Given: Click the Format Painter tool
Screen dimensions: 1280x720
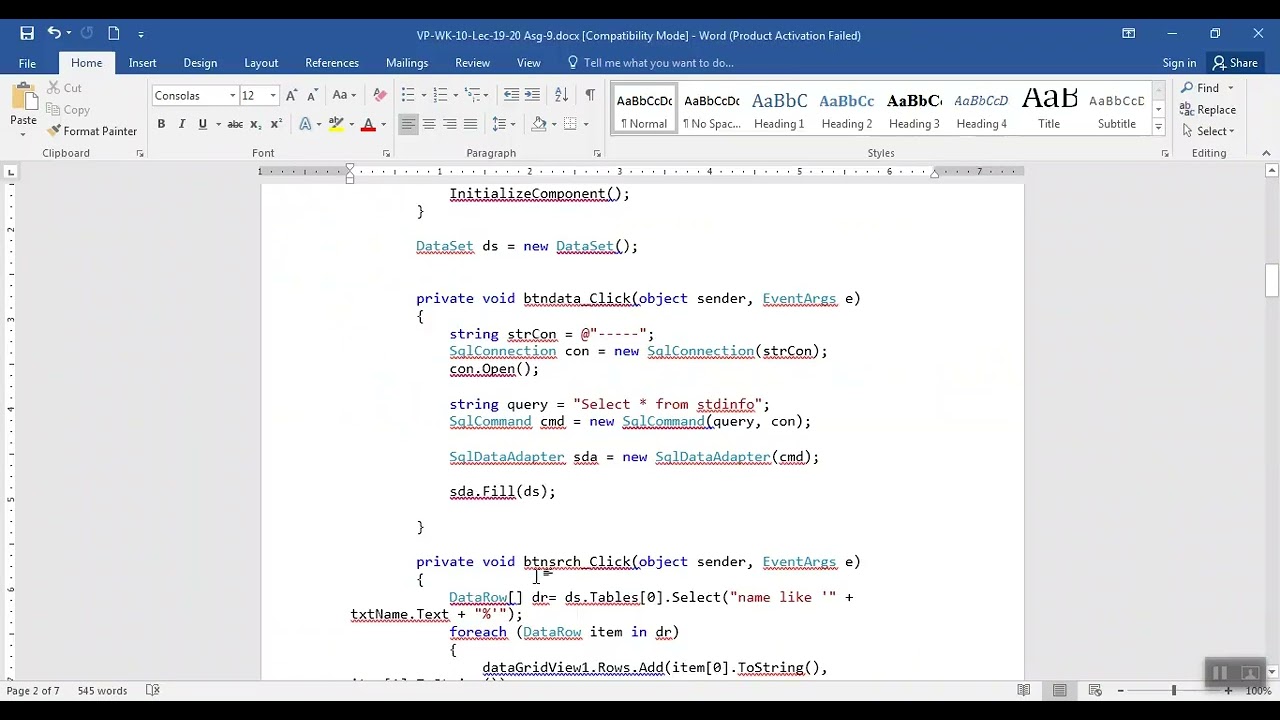Looking at the screenshot, I should [92, 131].
